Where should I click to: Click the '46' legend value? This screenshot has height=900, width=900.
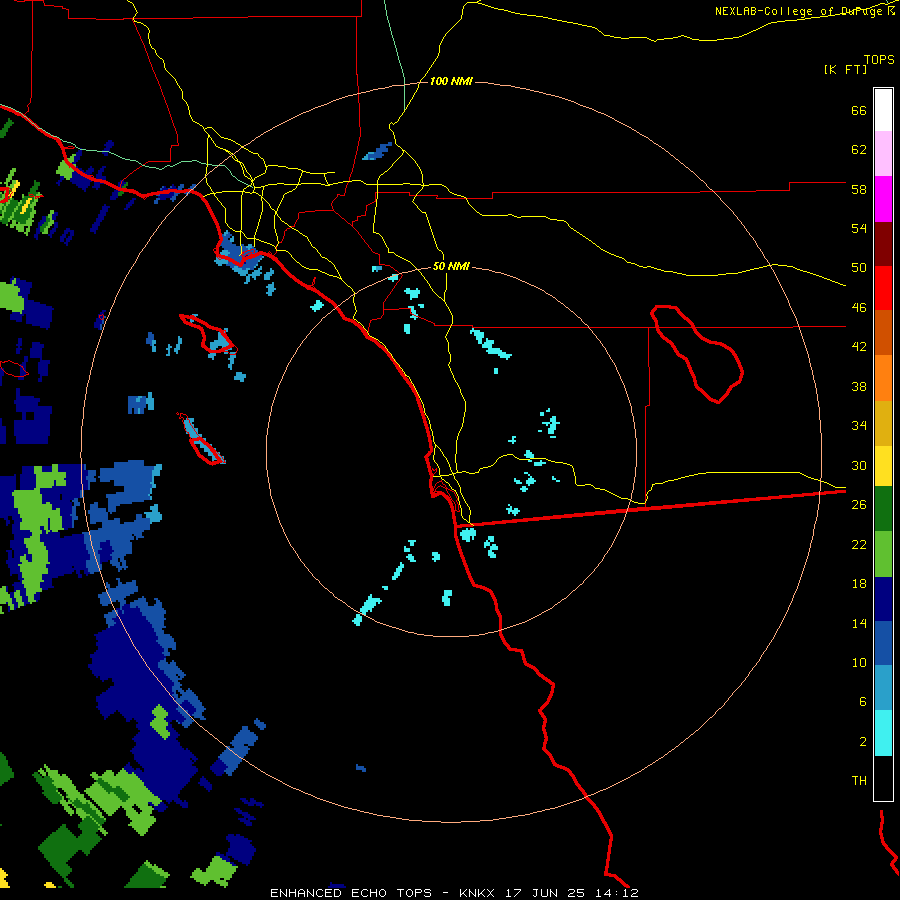tap(859, 308)
